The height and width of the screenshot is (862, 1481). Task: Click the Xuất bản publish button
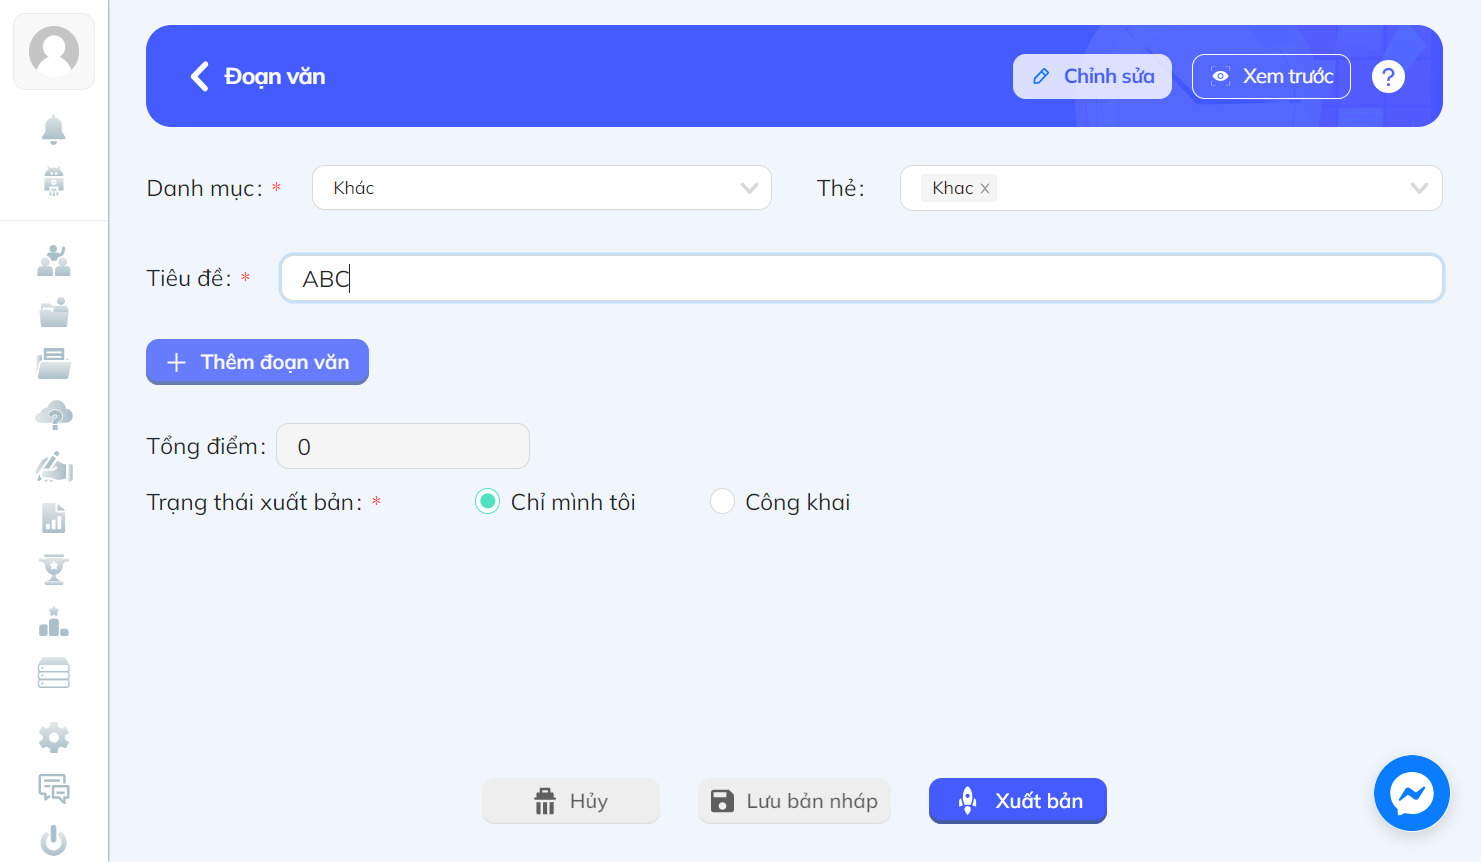1018,801
